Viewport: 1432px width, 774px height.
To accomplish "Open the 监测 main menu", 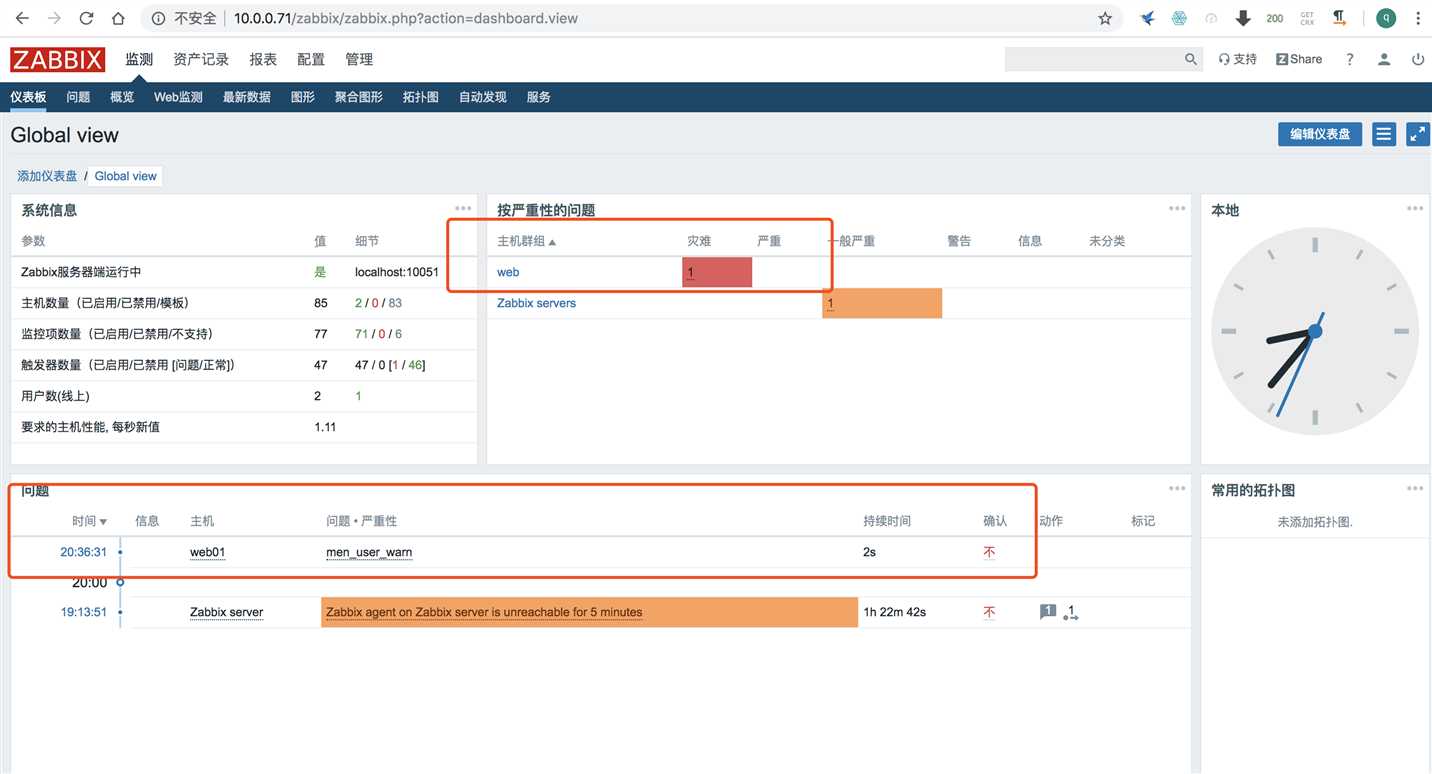I will [139, 60].
